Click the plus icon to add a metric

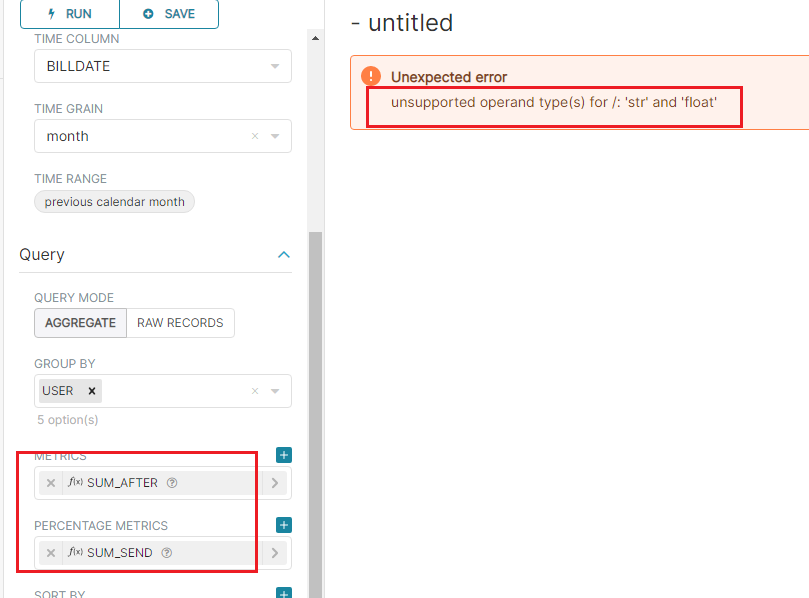click(283, 455)
